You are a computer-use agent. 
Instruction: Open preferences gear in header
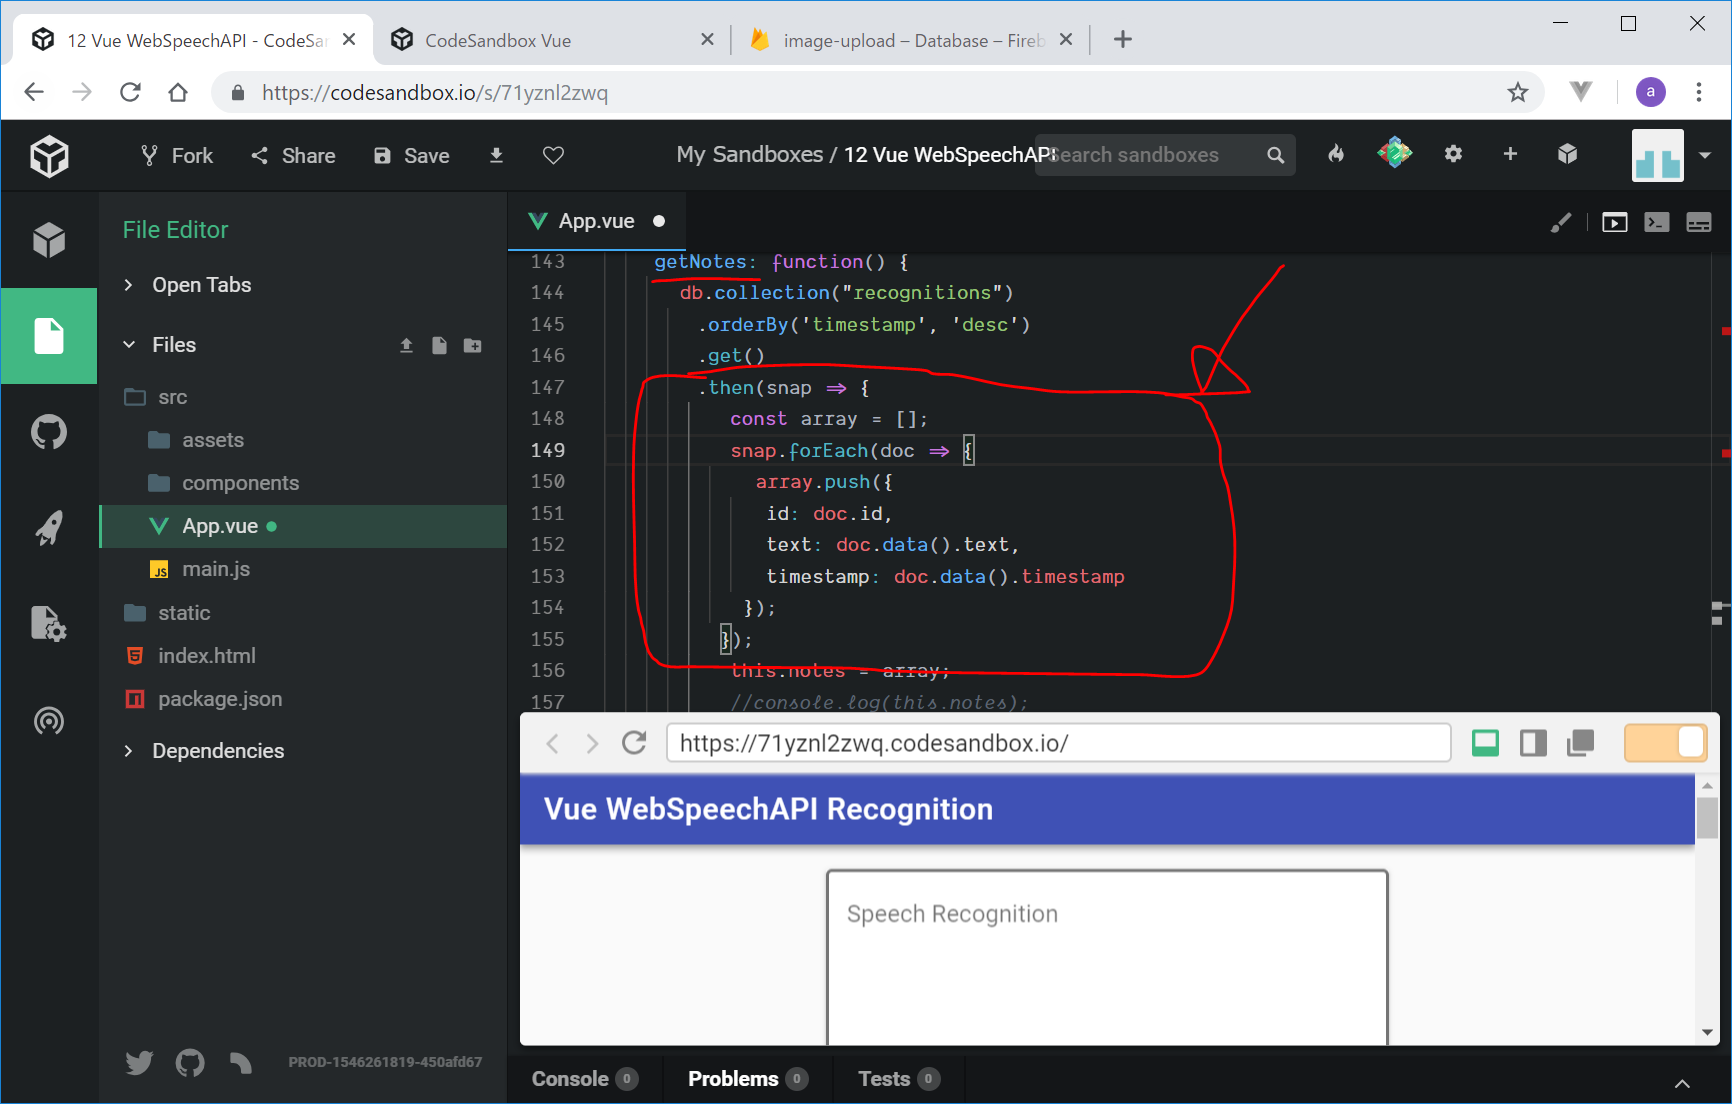(1453, 154)
